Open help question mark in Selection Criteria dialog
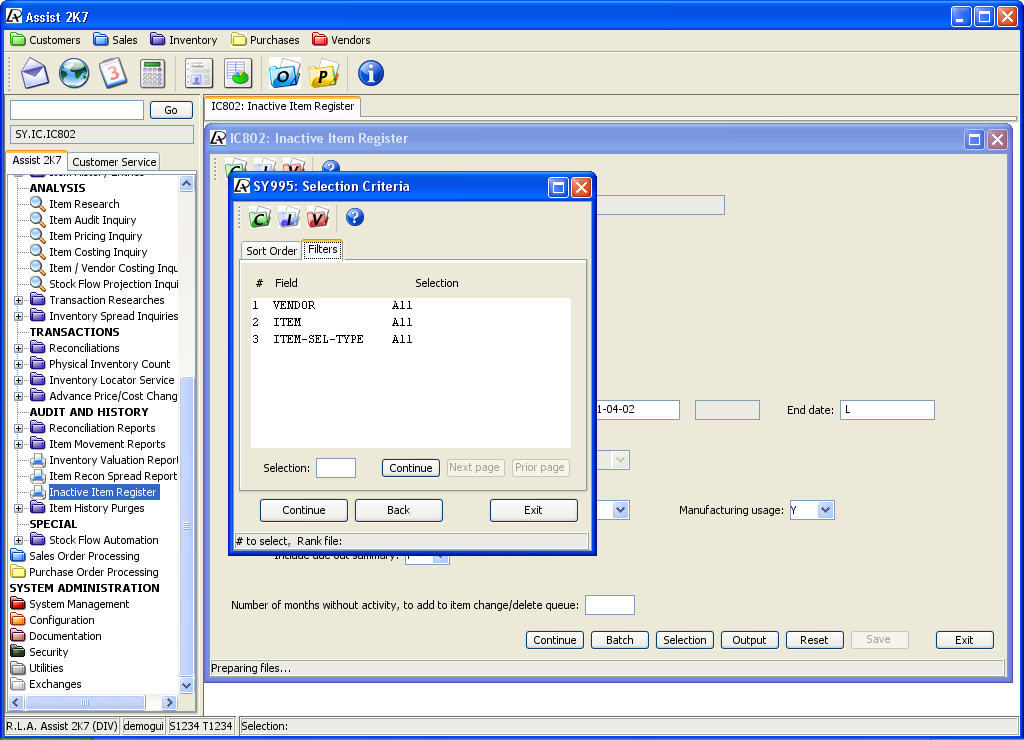 (x=354, y=217)
